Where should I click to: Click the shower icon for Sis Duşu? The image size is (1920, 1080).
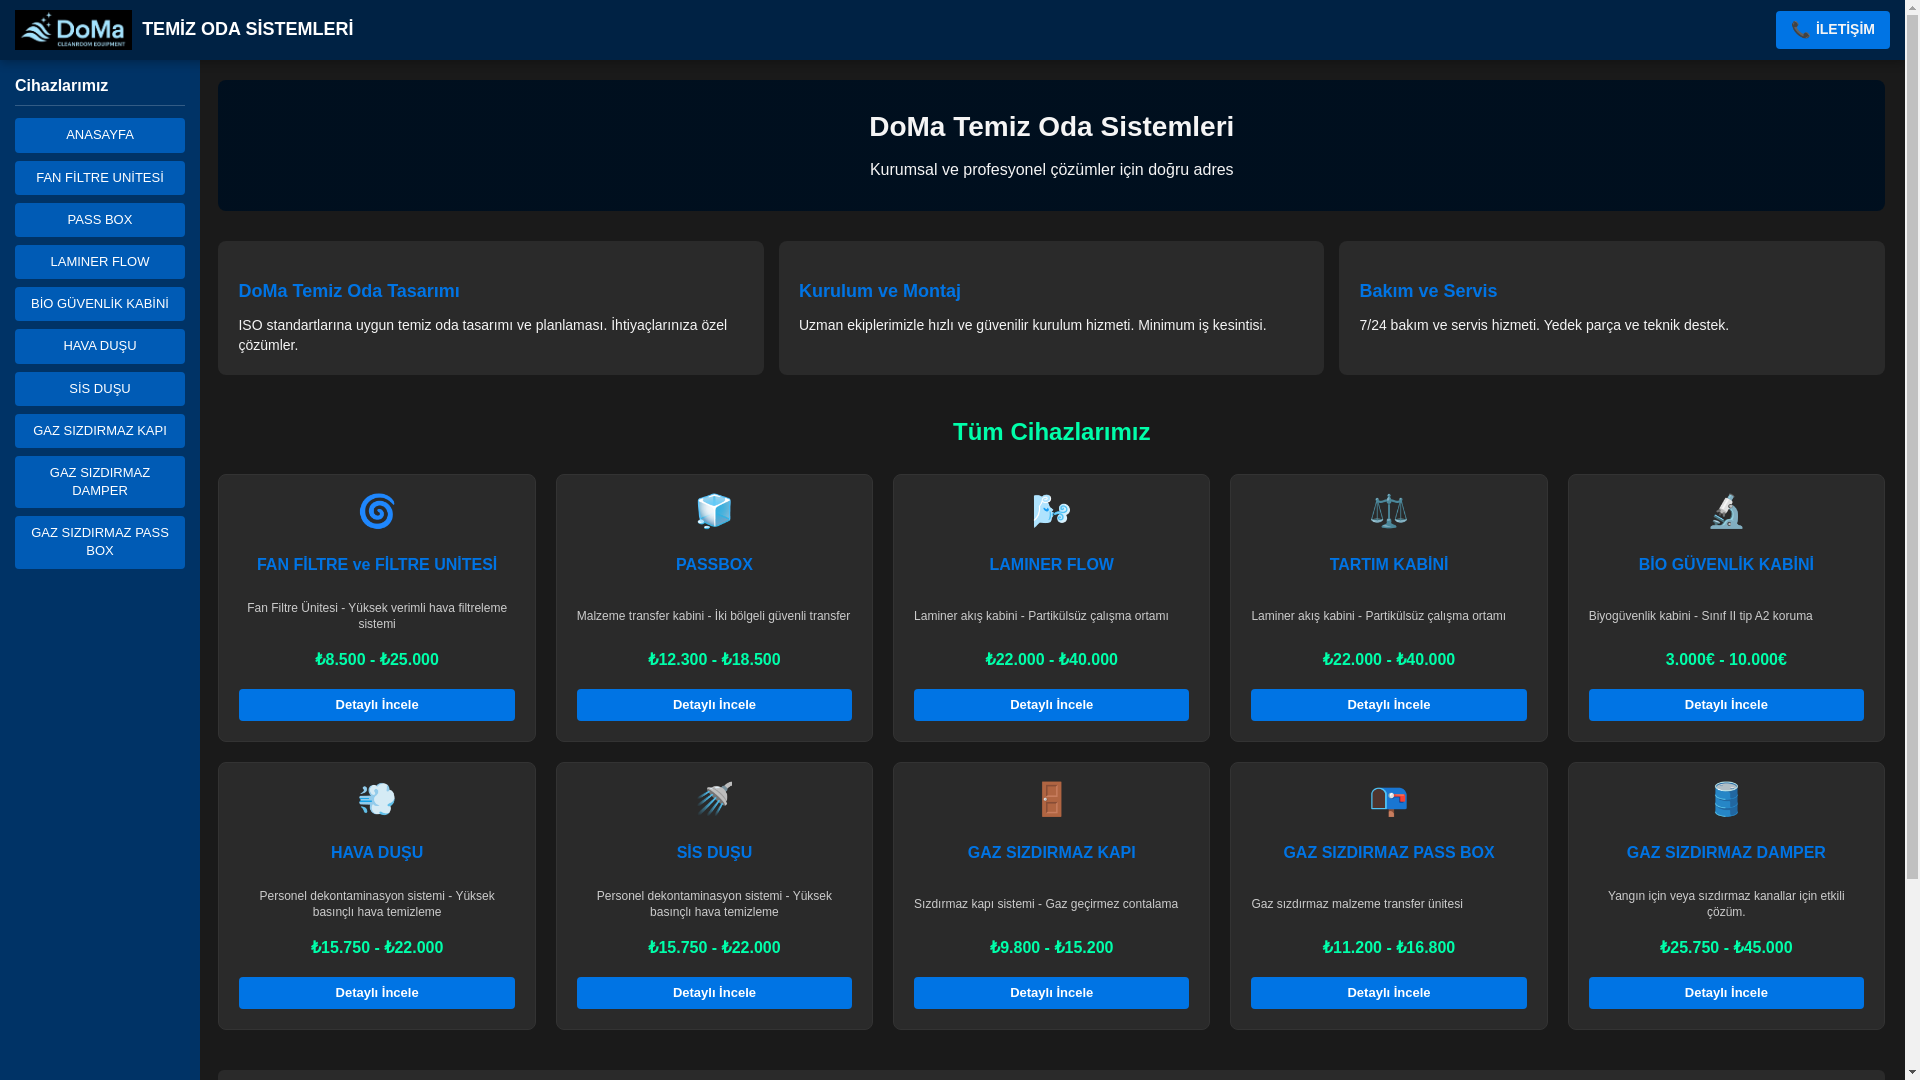(x=714, y=799)
